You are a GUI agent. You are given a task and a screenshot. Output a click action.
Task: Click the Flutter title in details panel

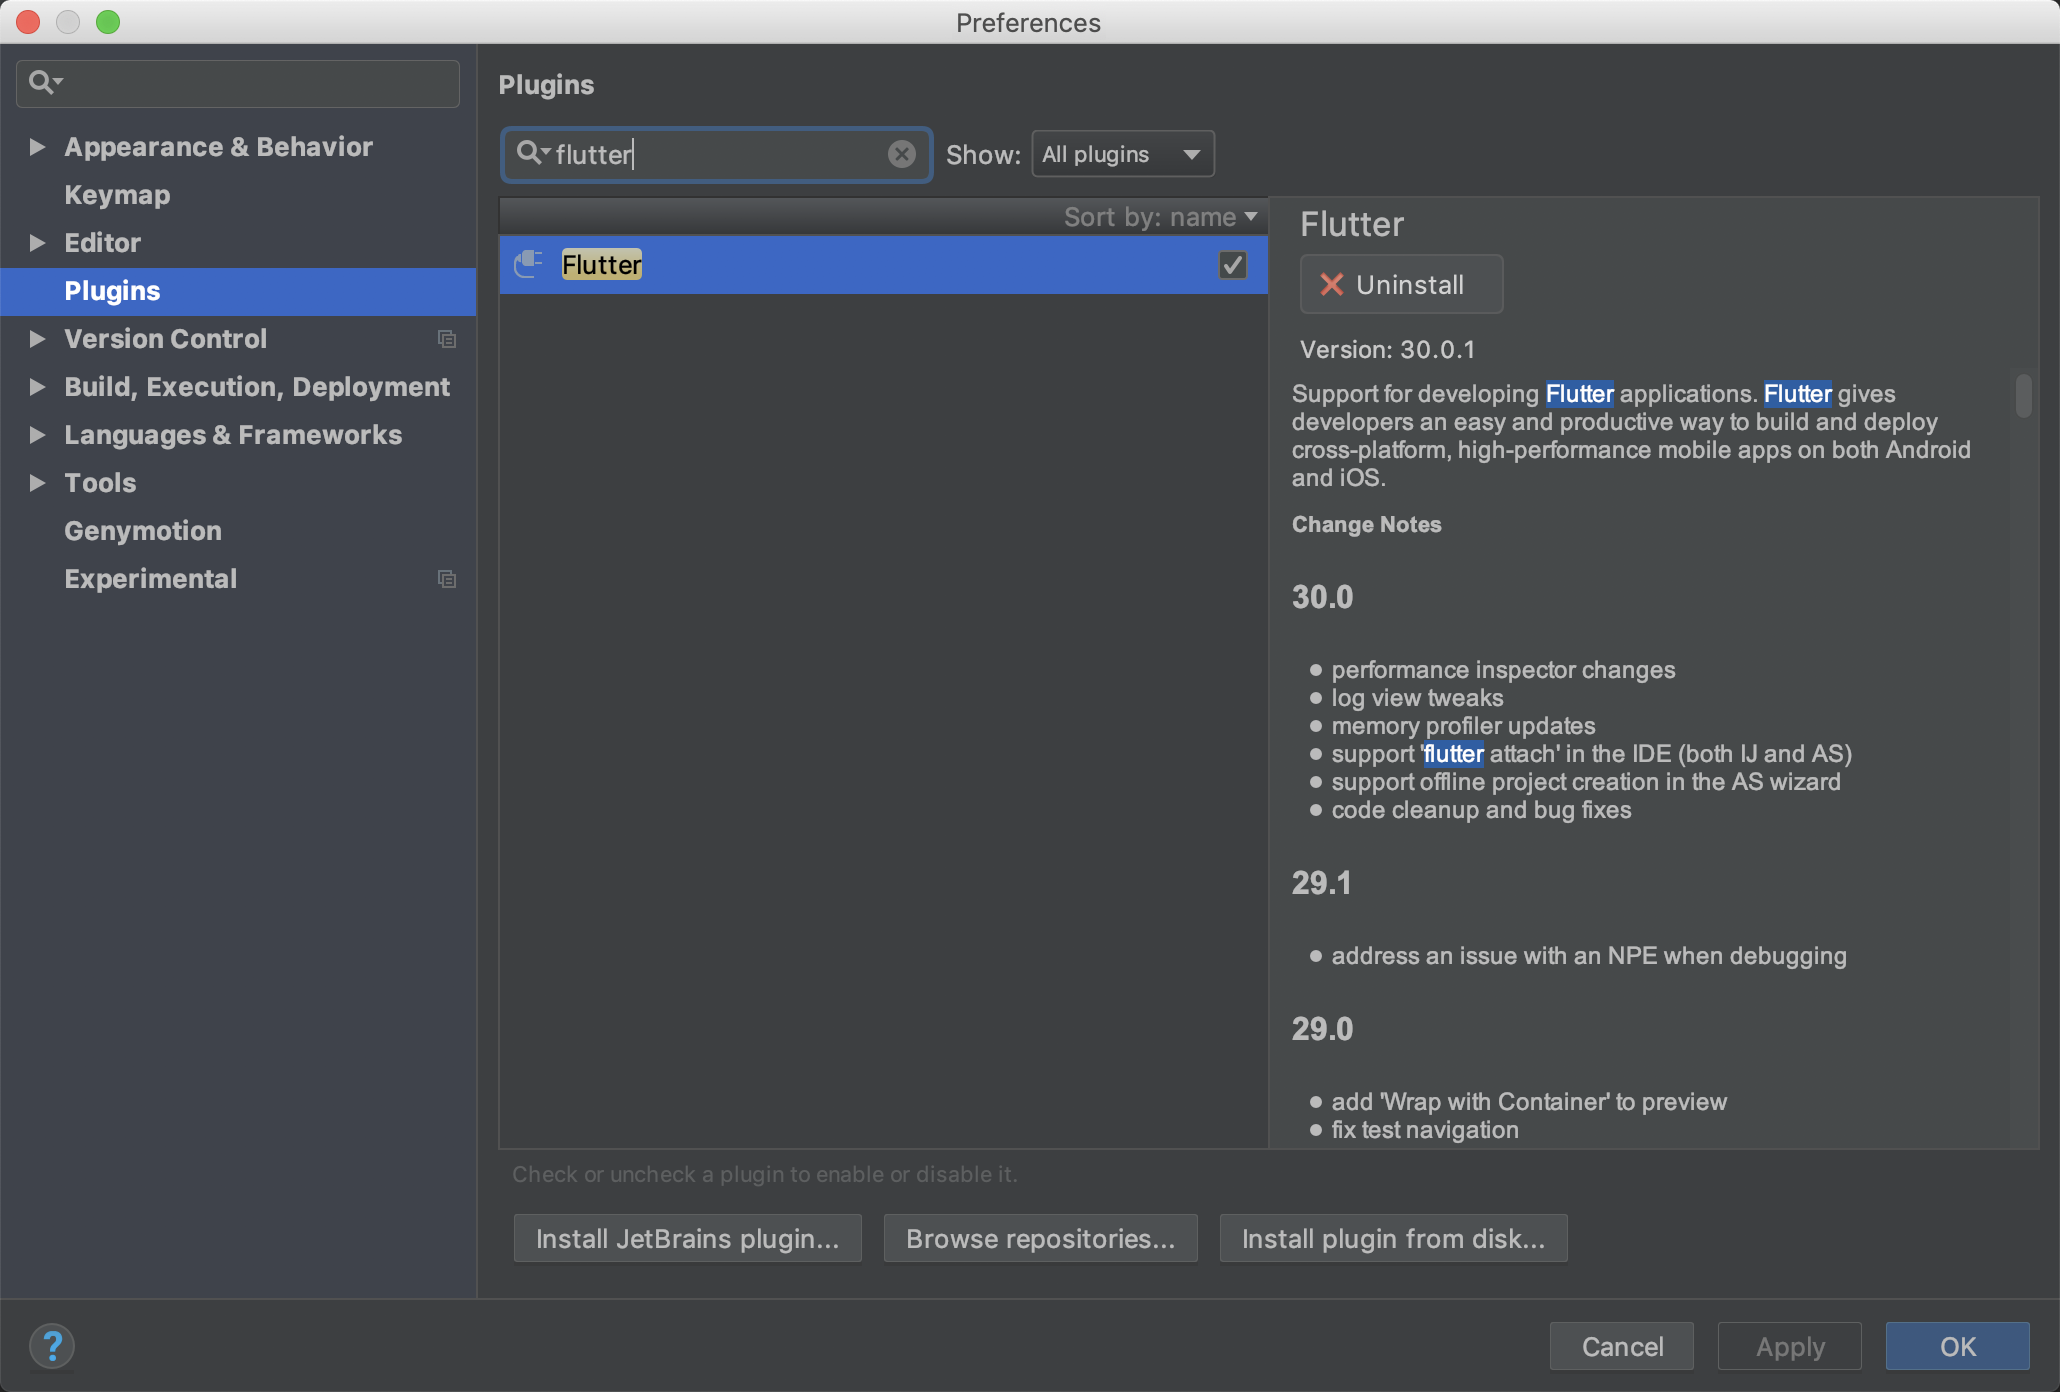(1352, 225)
